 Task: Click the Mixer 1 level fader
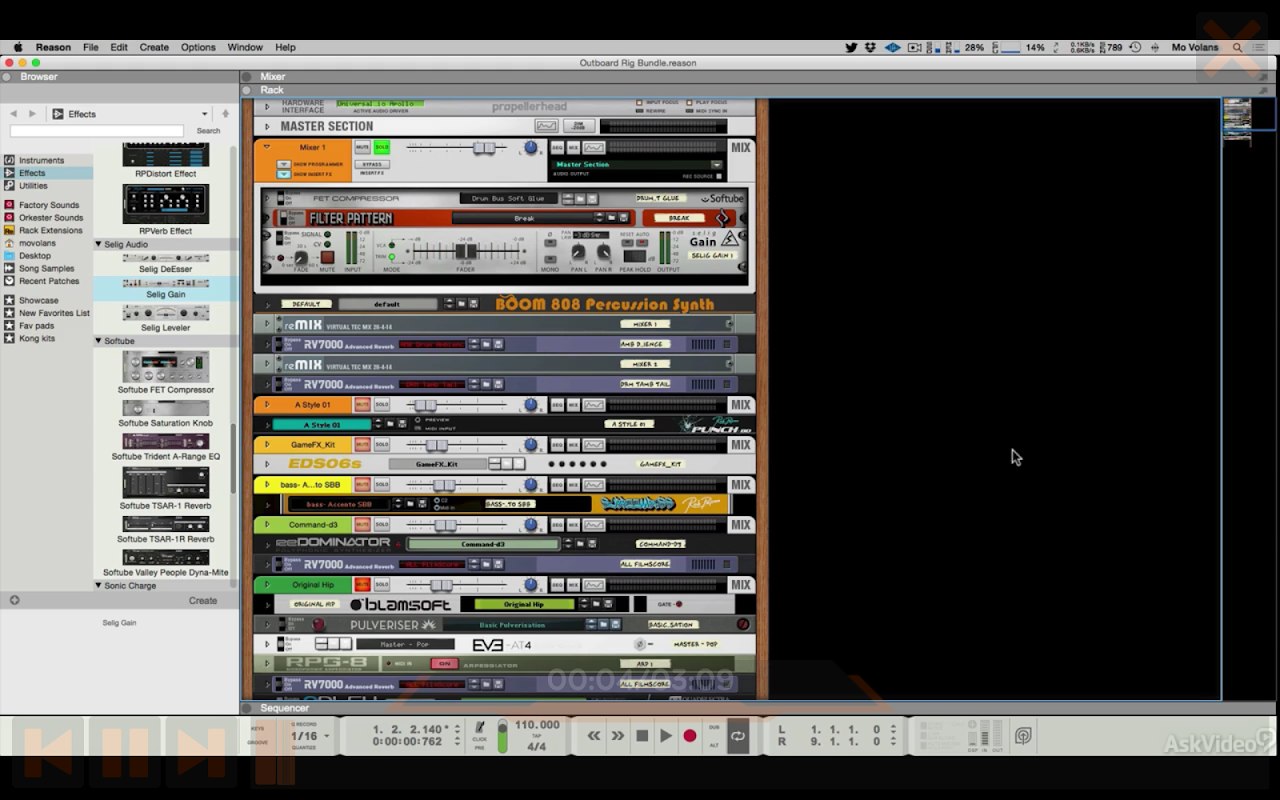tap(484, 148)
